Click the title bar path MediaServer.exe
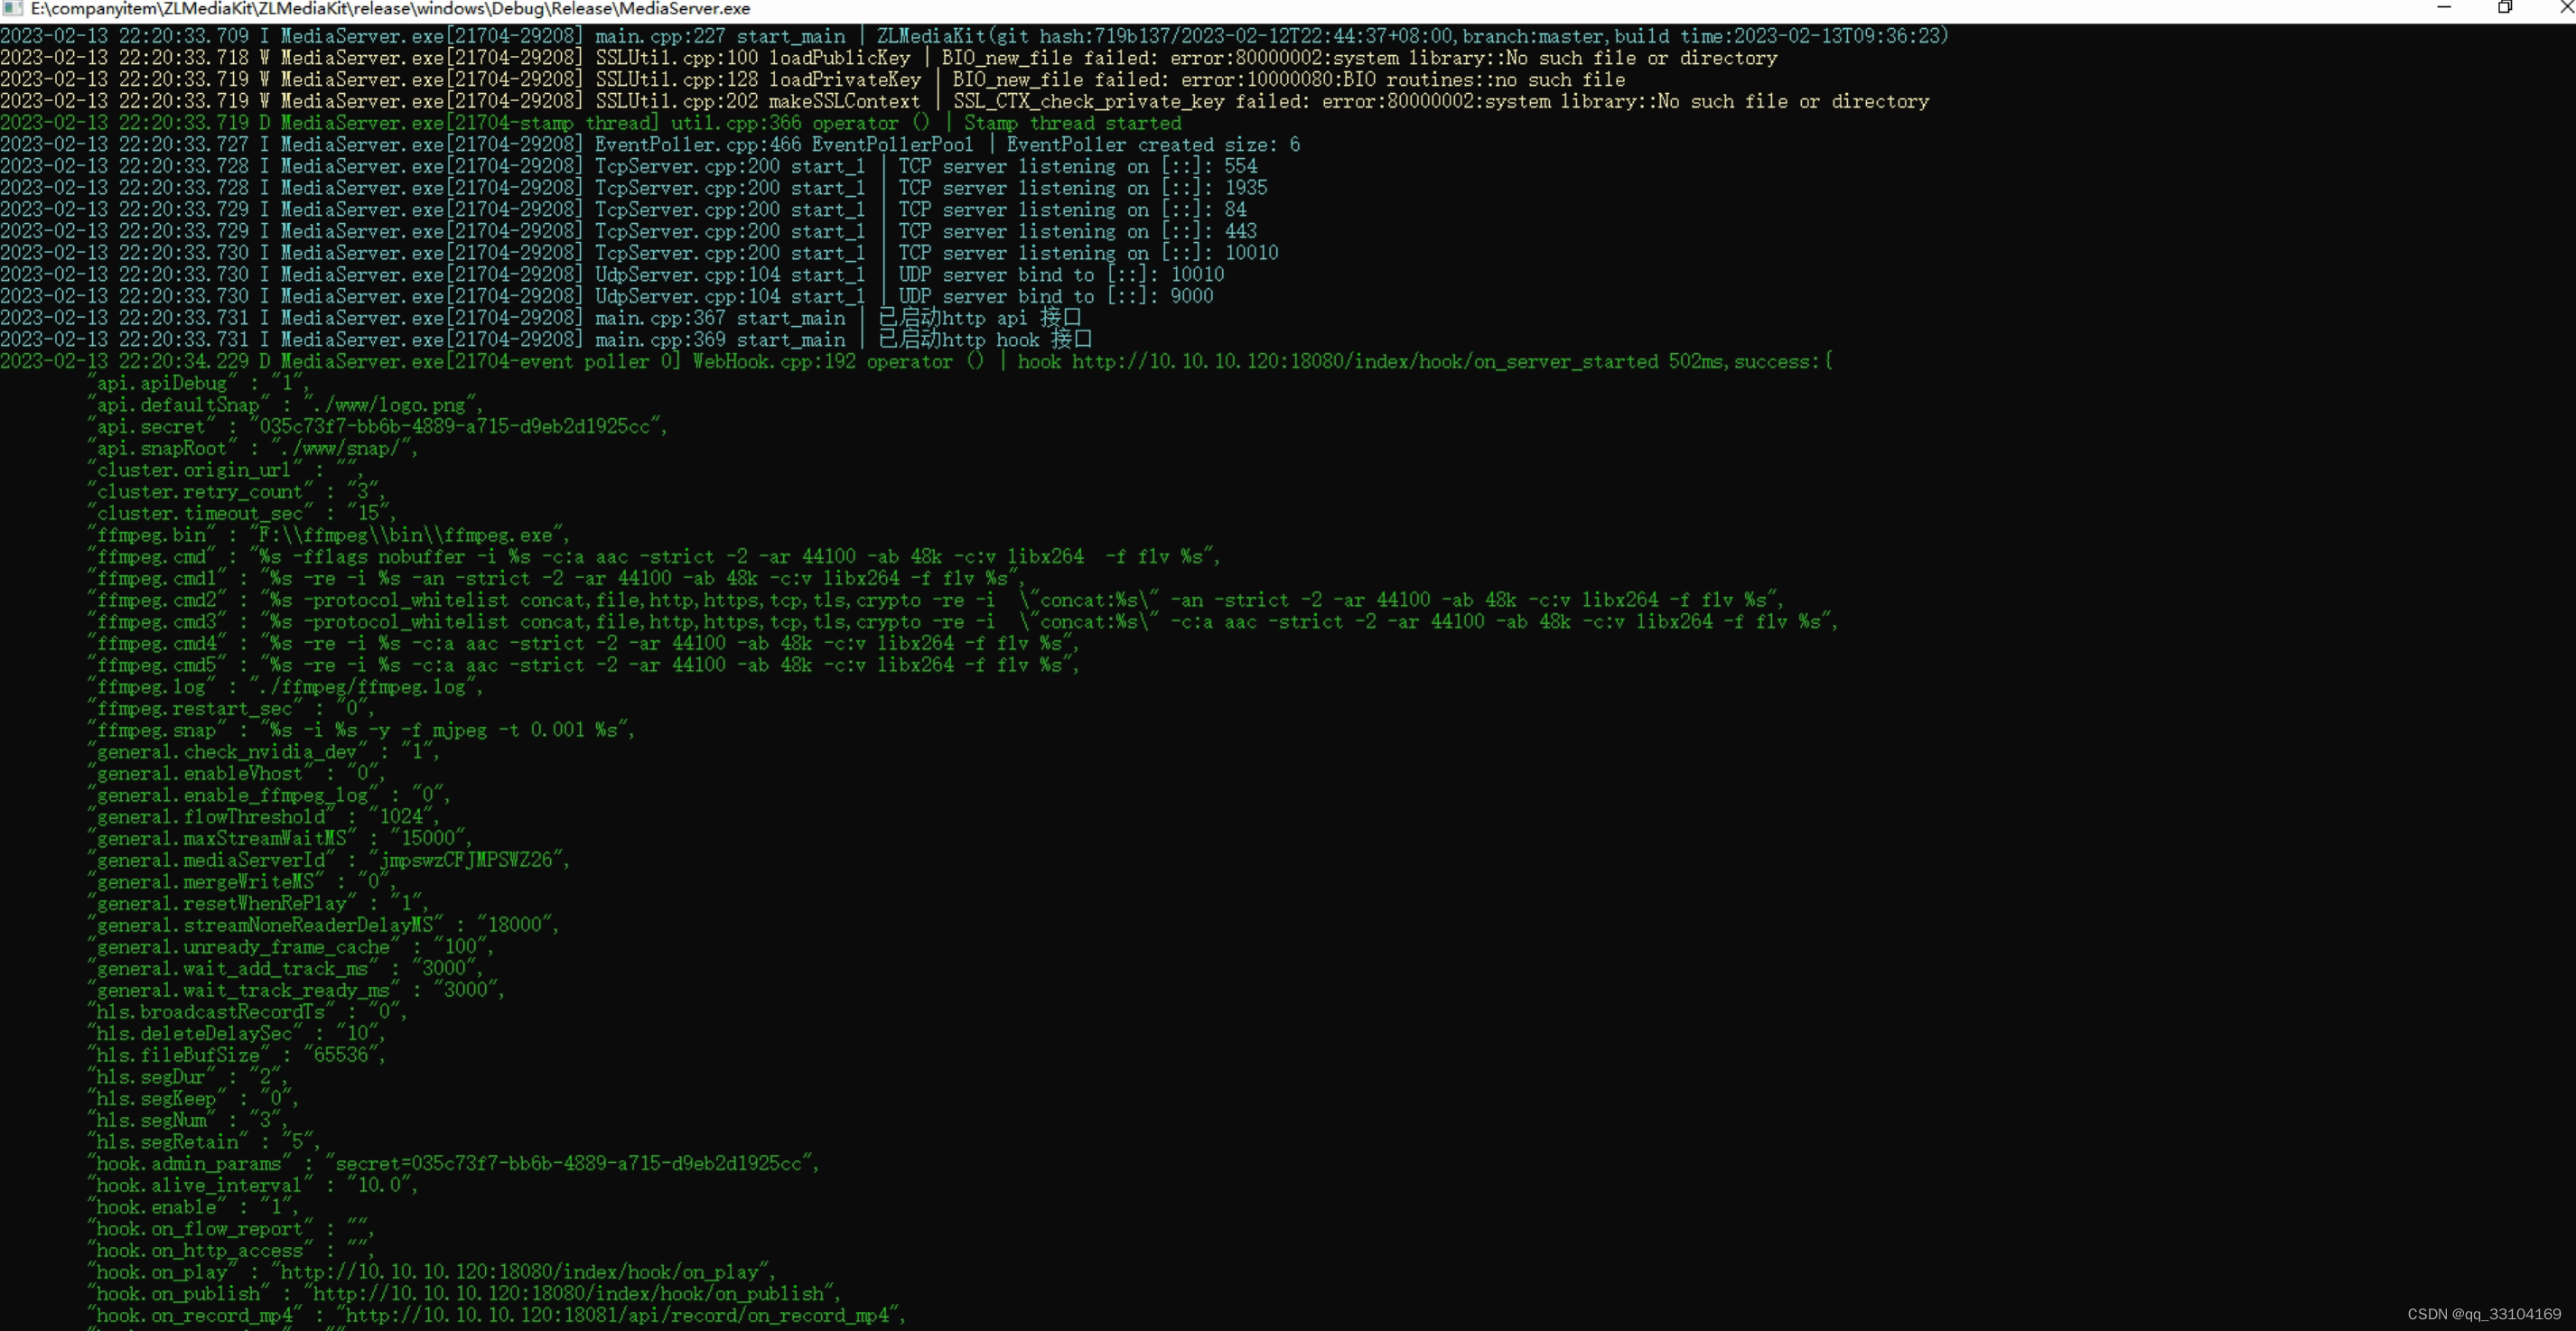The height and width of the screenshot is (1331, 2576). point(391,9)
